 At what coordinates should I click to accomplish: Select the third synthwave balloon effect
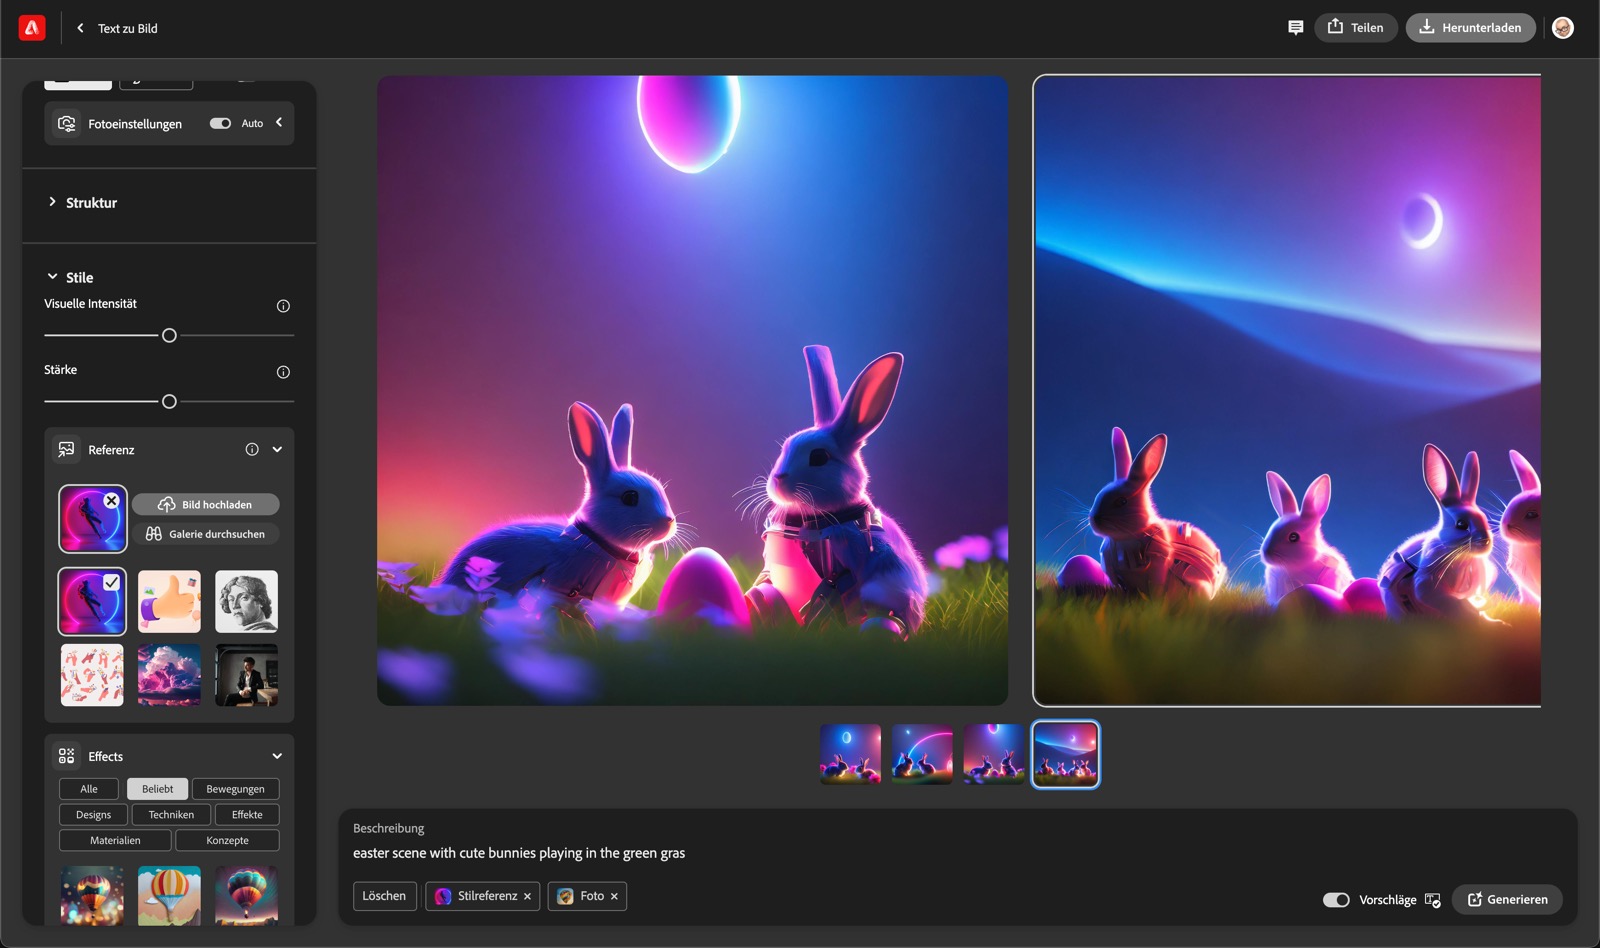point(246,895)
